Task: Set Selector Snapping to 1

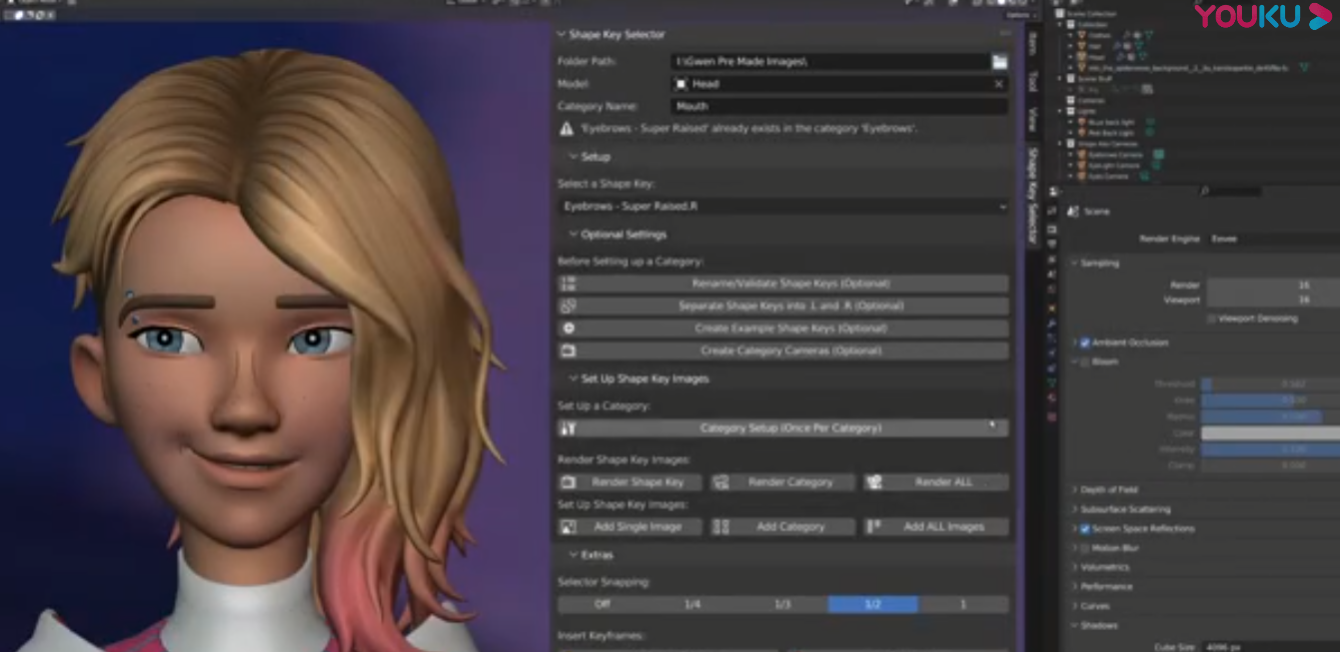Action: pos(963,604)
